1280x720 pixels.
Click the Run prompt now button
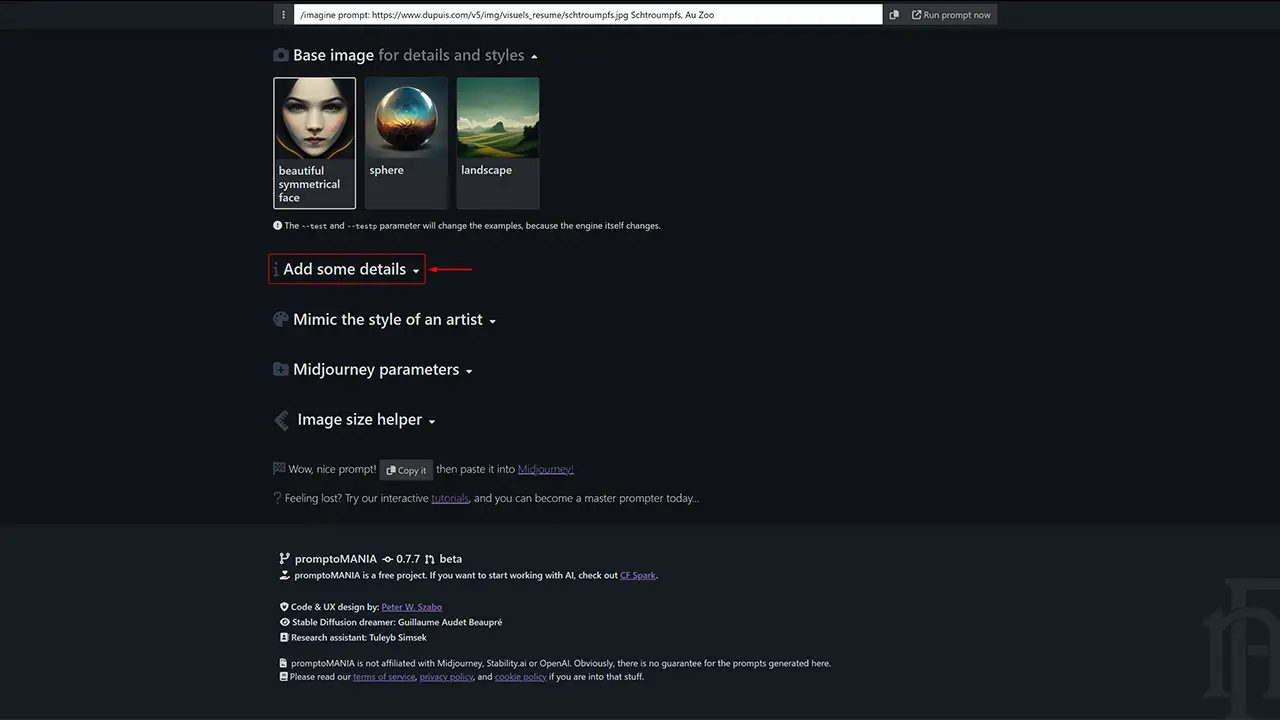coord(951,15)
